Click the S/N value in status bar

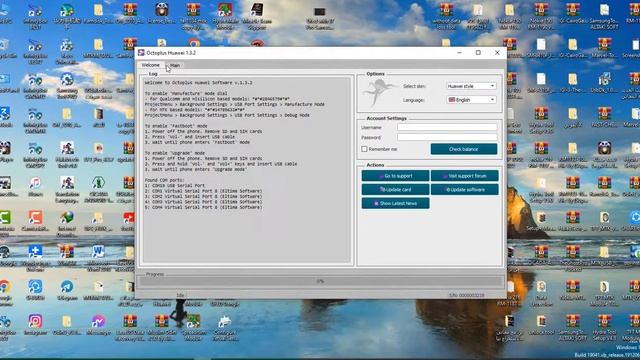(467, 295)
